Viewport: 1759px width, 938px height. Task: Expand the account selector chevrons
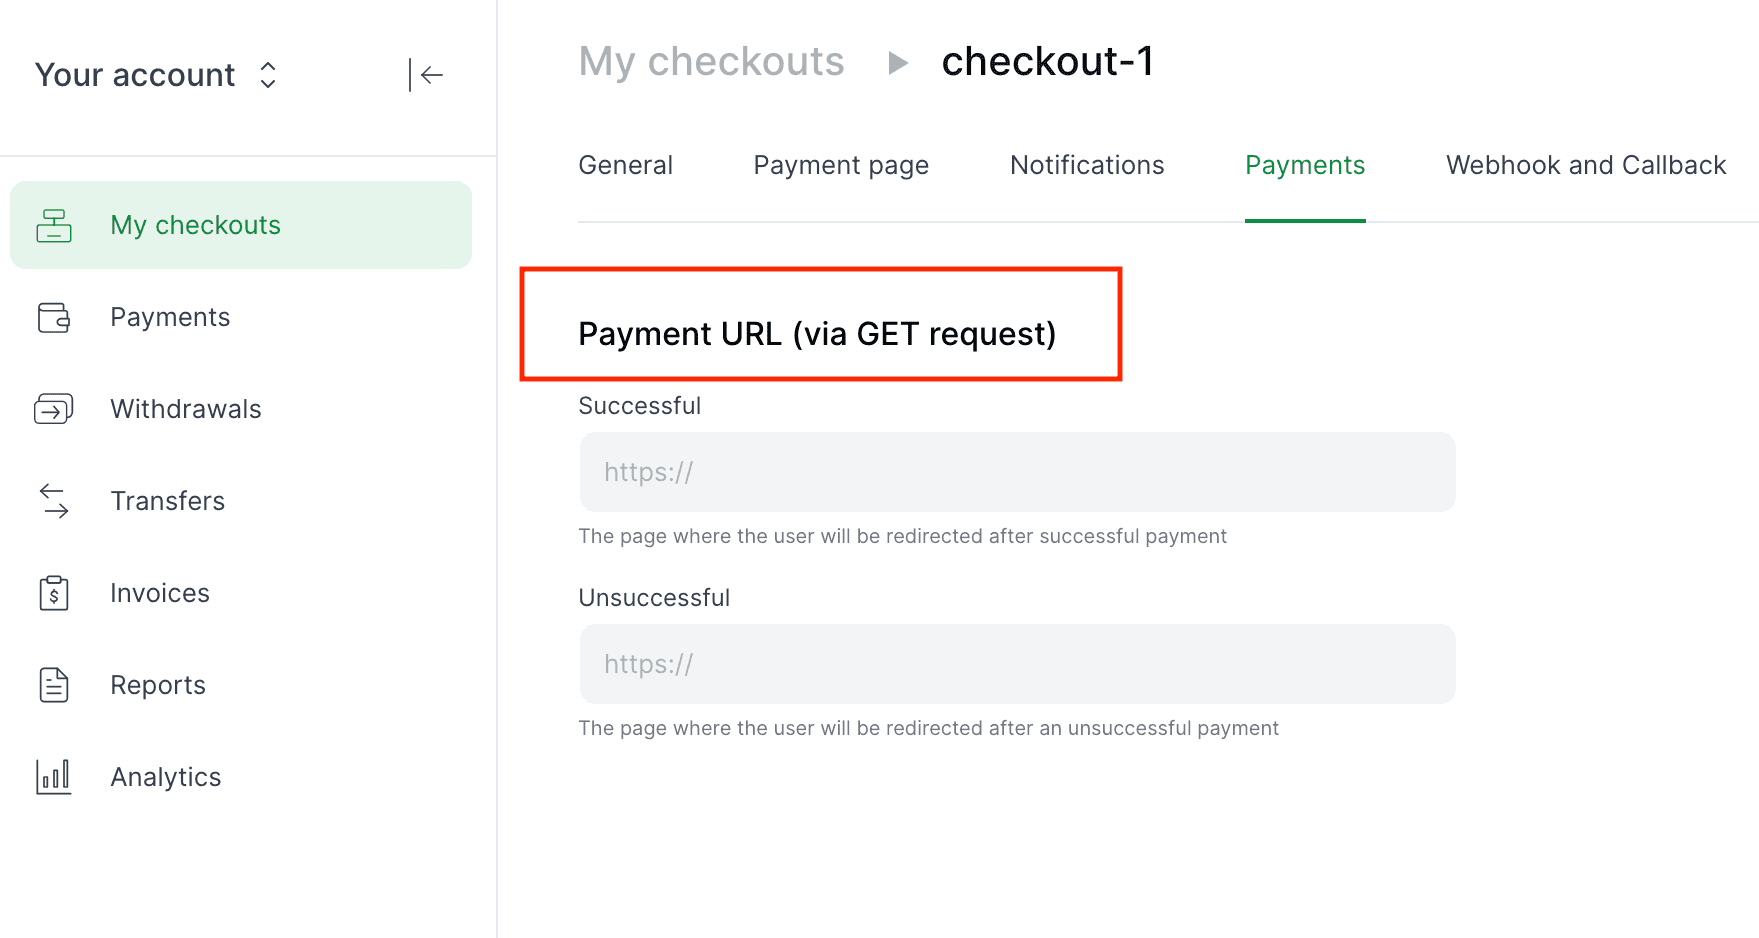(267, 74)
